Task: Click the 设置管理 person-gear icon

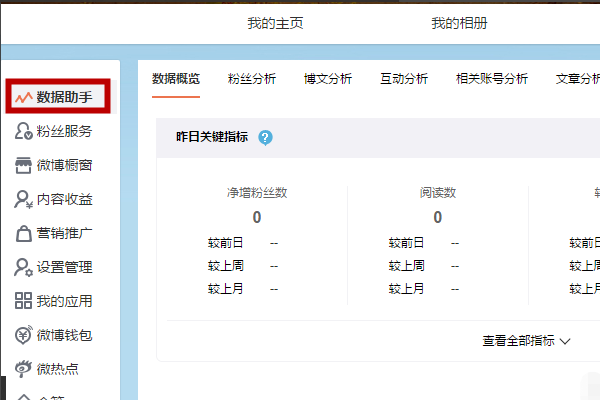Action: pyautogui.click(x=23, y=267)
